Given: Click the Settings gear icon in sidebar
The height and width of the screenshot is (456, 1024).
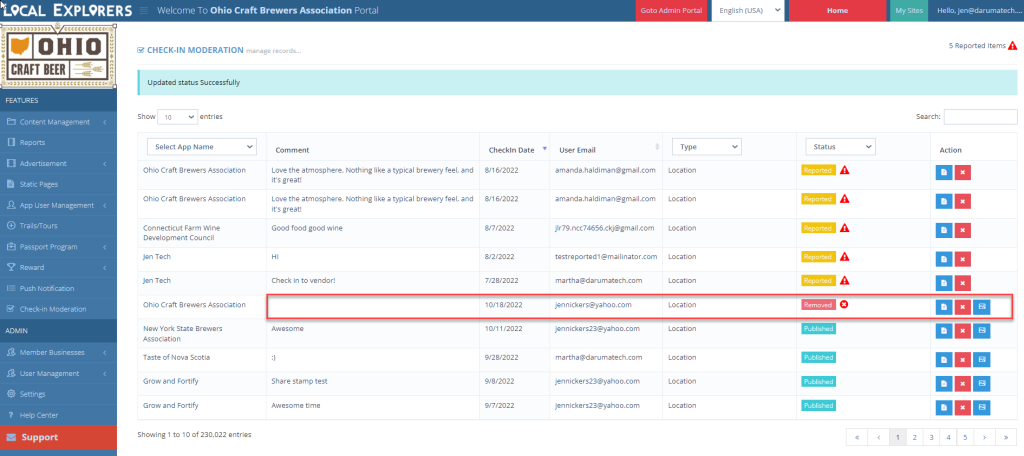Looking at the screenshot, I should (x=10, y=394).
